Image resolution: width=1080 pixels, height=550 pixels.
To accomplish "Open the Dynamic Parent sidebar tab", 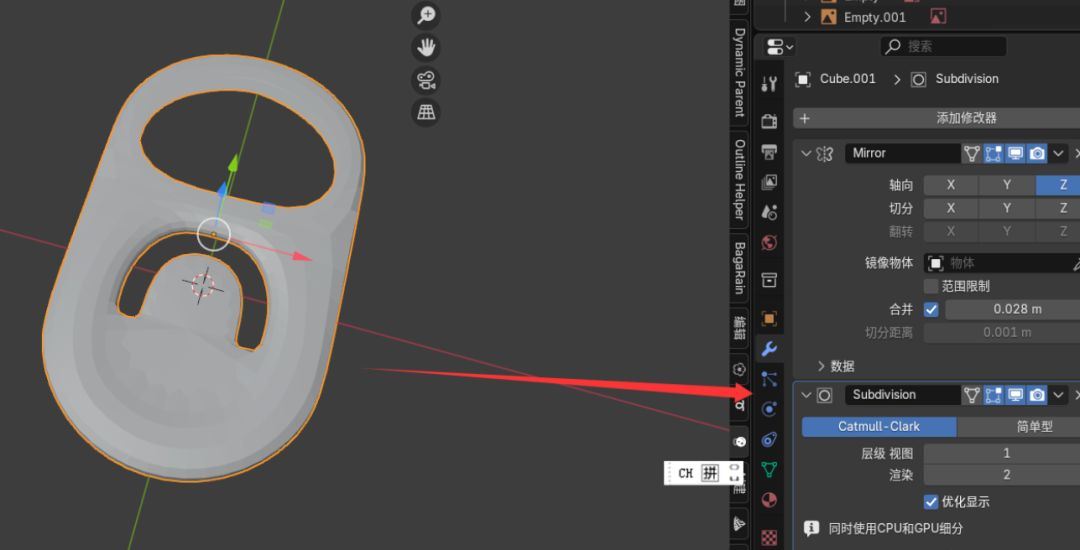I will 740,73.
